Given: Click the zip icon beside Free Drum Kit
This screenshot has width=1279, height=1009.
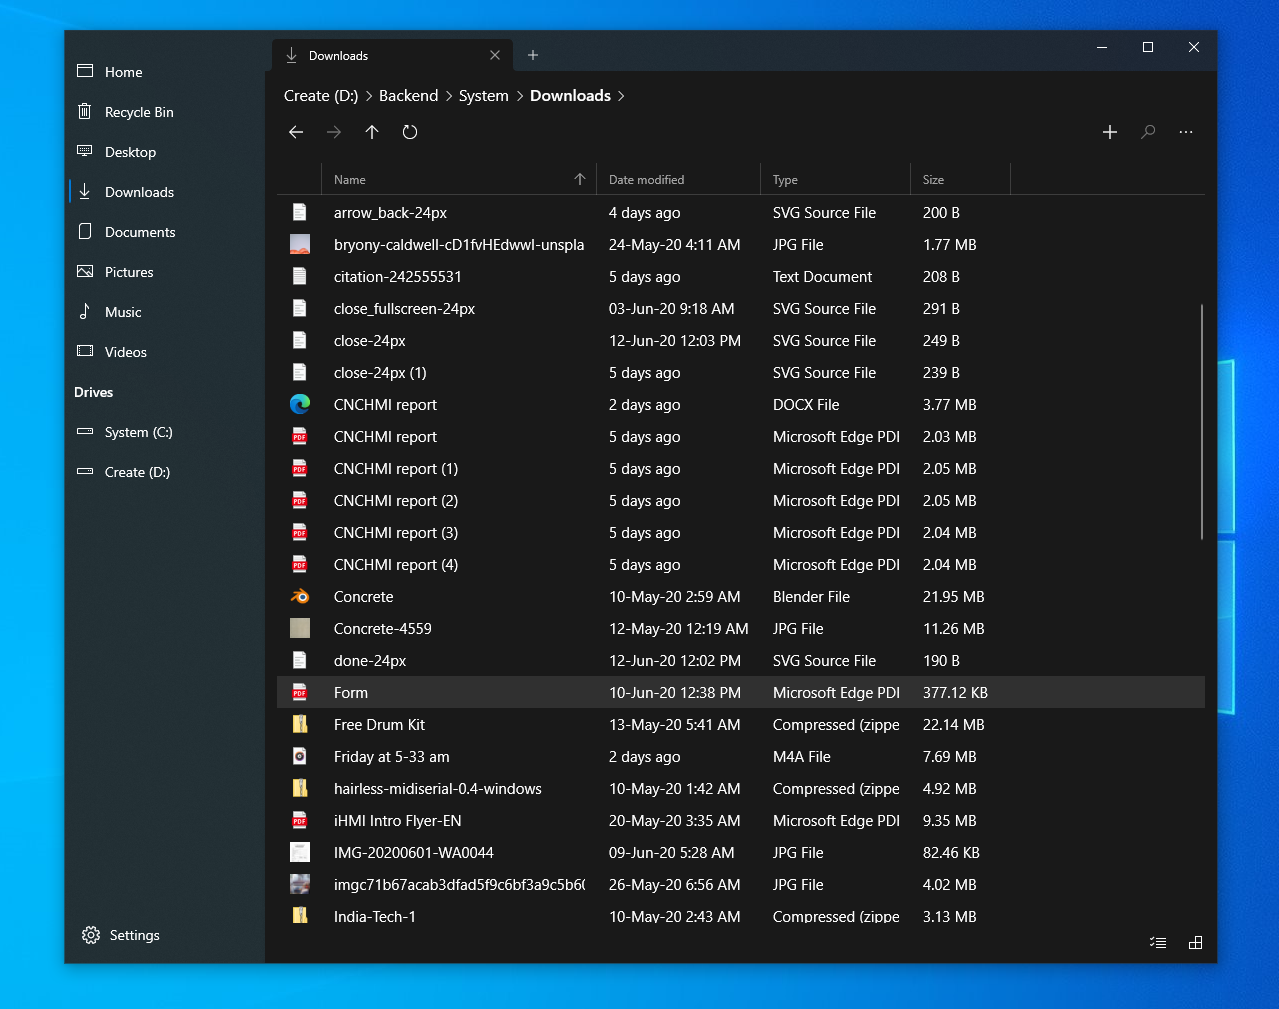Looking at the screenshot, I should click(300, 725).
